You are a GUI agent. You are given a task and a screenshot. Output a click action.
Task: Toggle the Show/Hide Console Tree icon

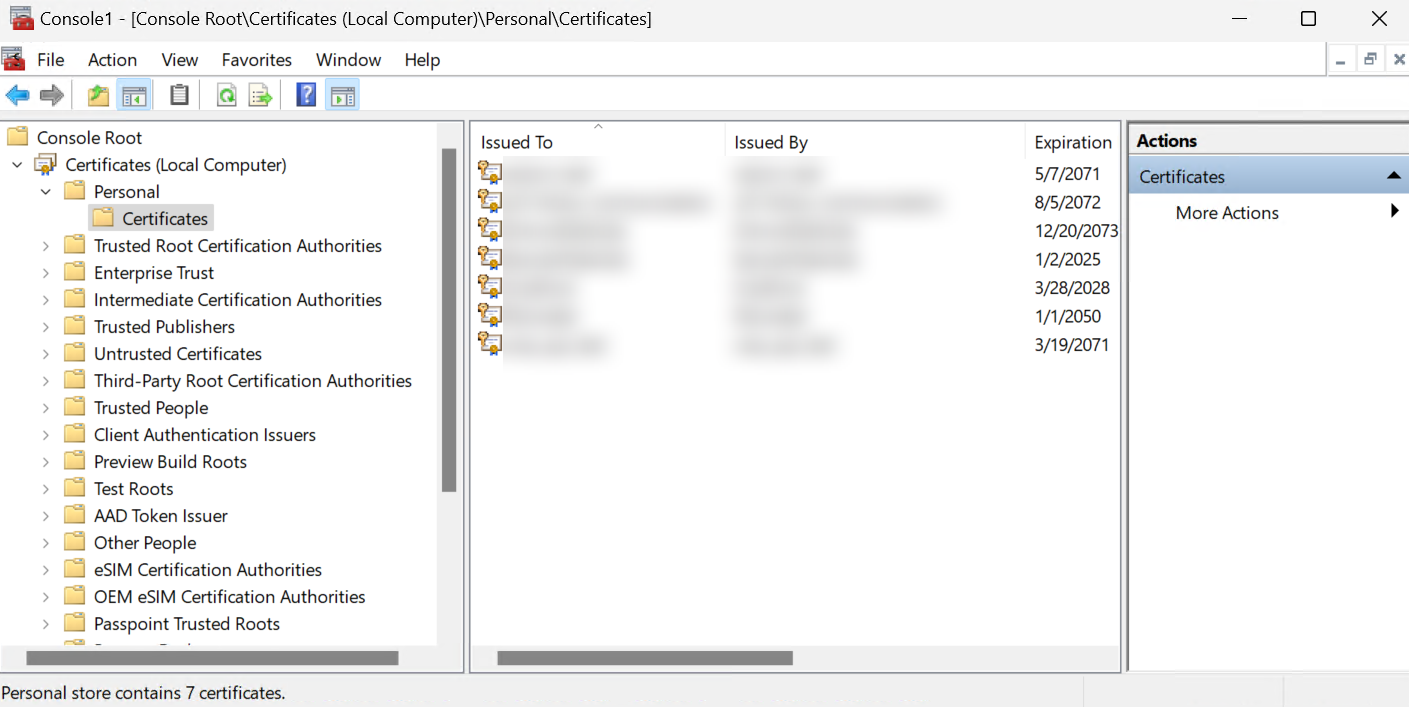(134, 94)
